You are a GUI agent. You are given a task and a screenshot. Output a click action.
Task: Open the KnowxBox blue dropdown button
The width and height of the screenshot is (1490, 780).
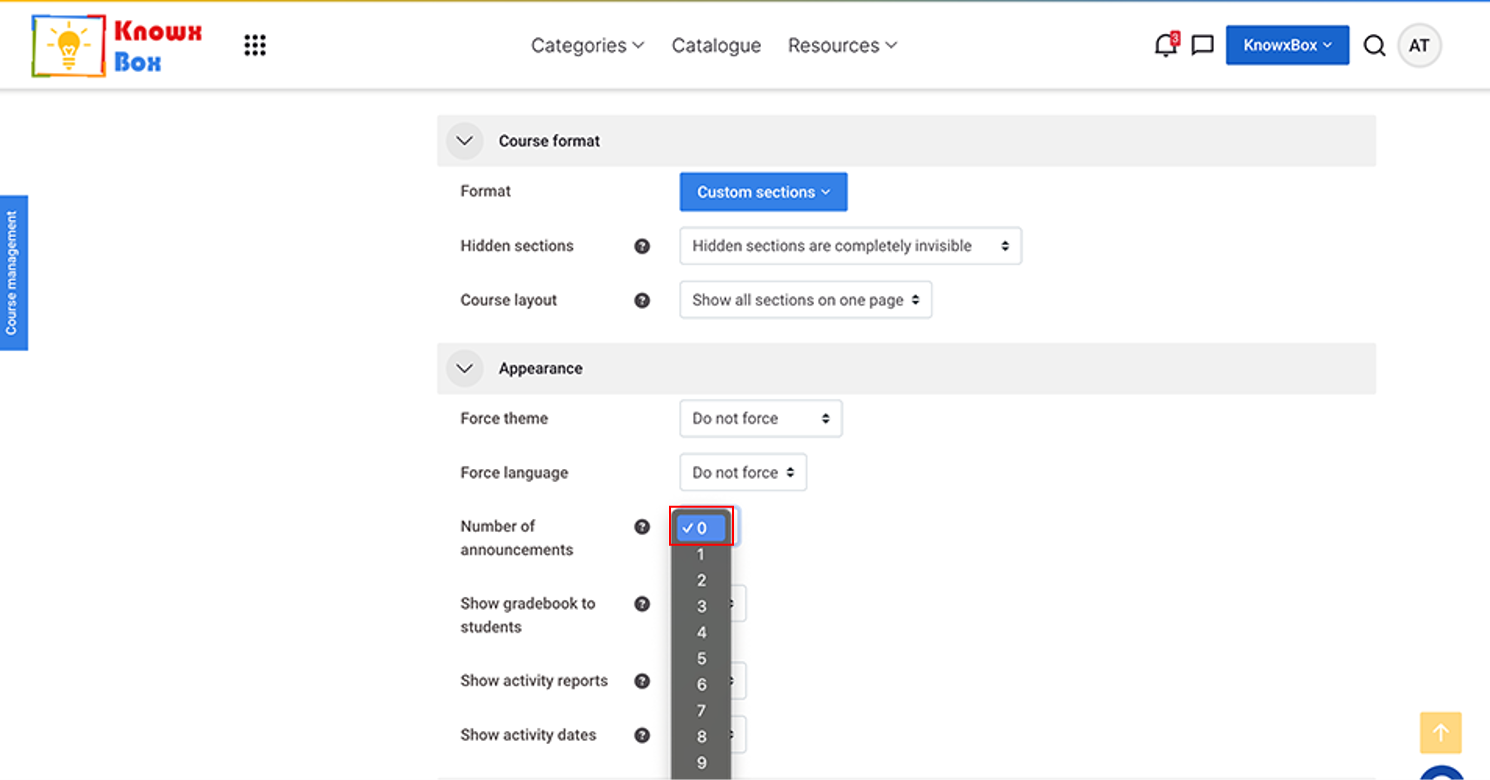[x=1287, y=45]
